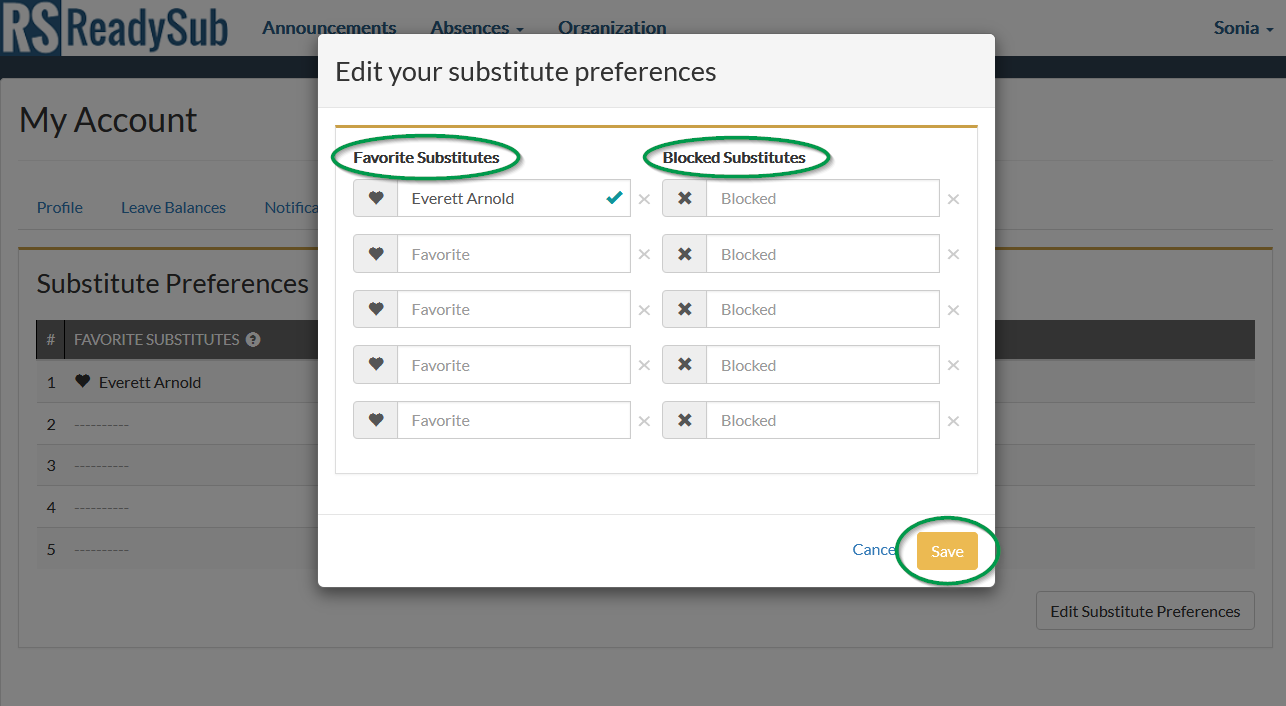Click the heart icon on the last favorite row
Image resolution: width=1286 pixels, height=706 pixels.
(375, 420)
